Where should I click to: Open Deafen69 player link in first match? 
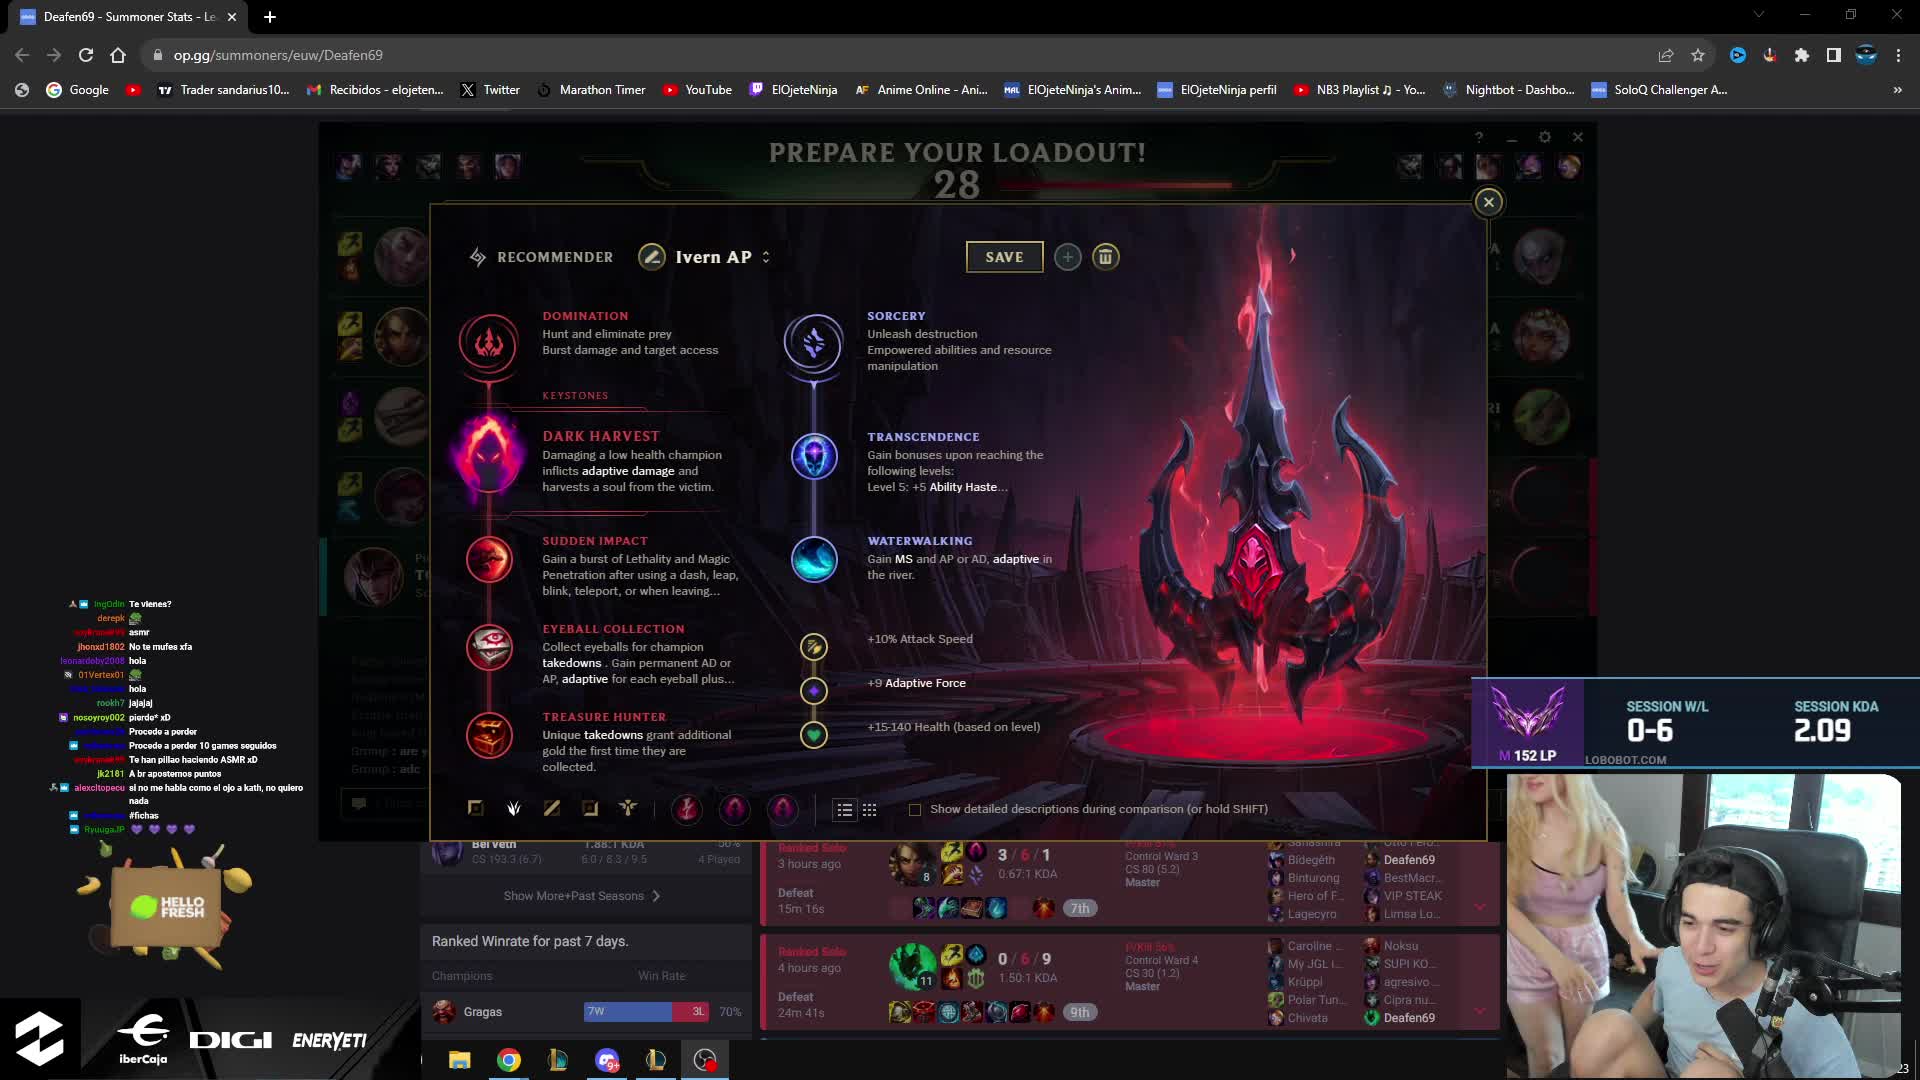click(x=1409, y=860)
